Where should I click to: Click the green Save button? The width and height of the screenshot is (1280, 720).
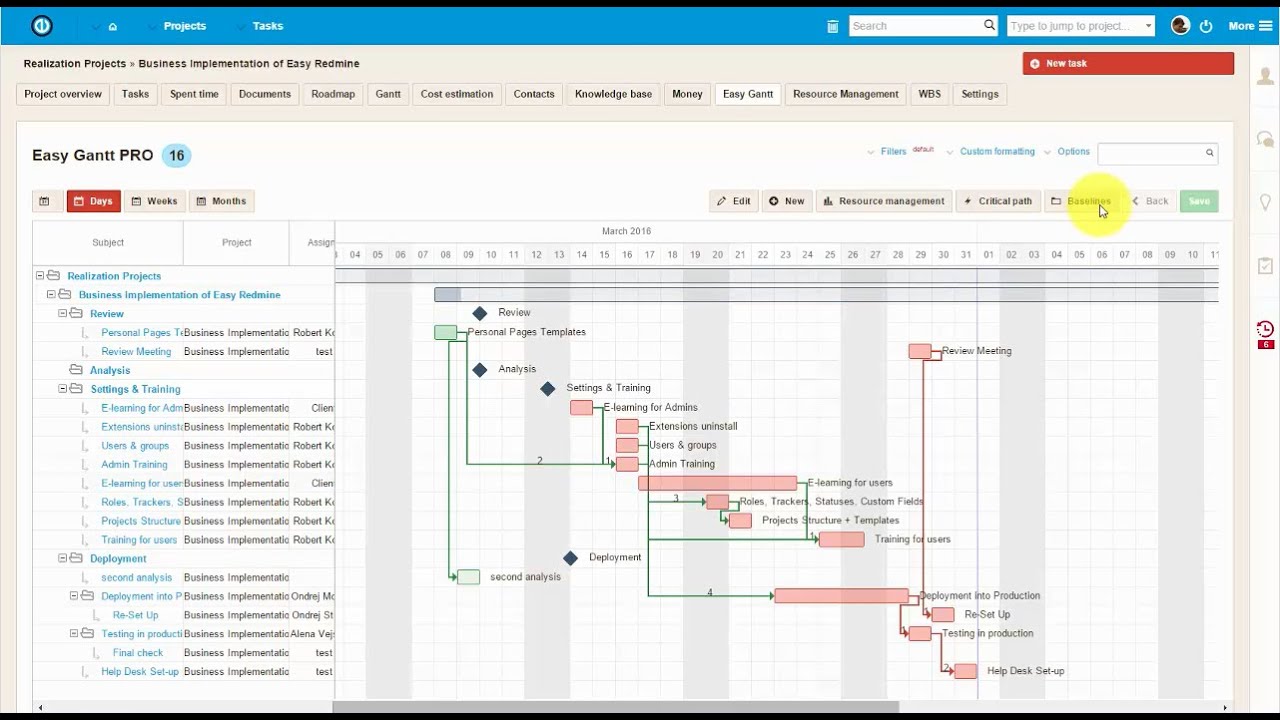click(1199, 201)
